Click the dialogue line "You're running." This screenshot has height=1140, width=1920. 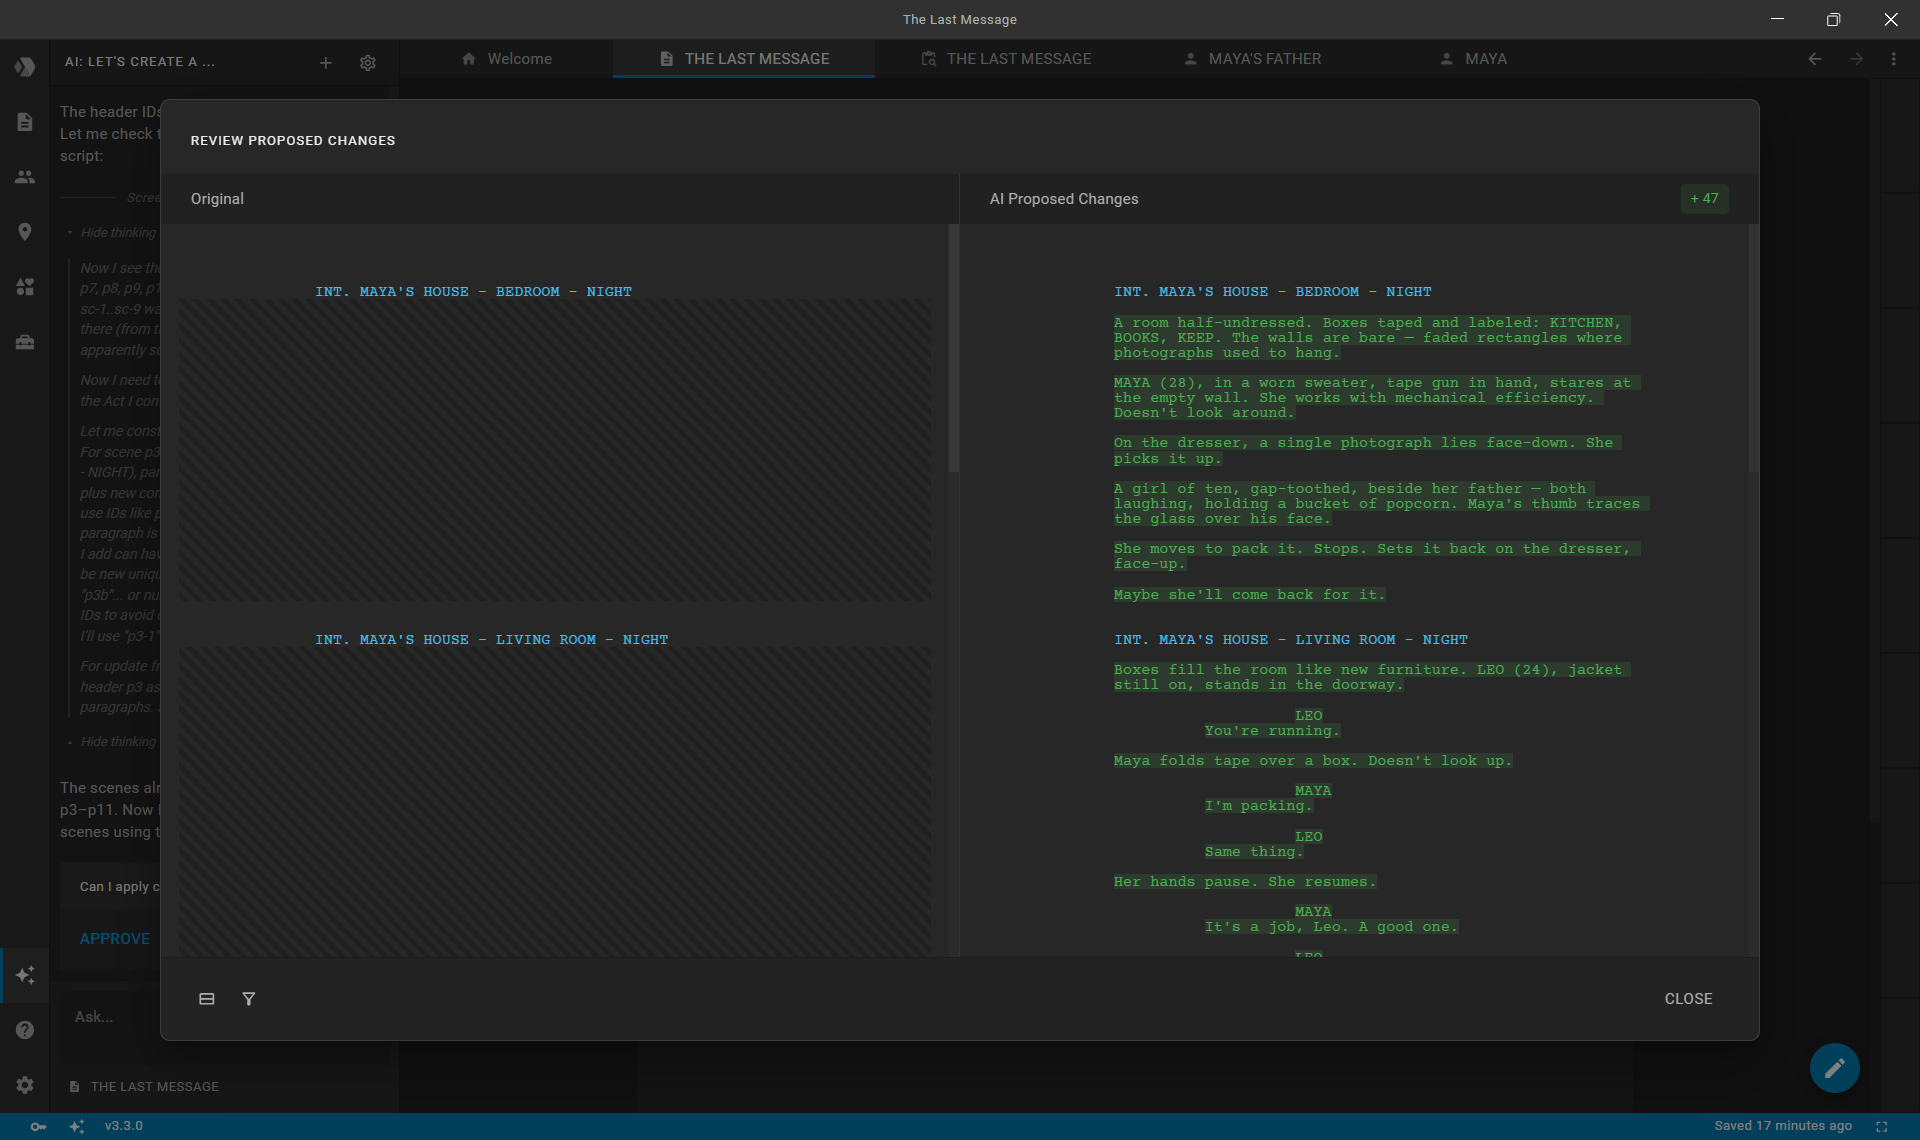(x=1271, y=731)
